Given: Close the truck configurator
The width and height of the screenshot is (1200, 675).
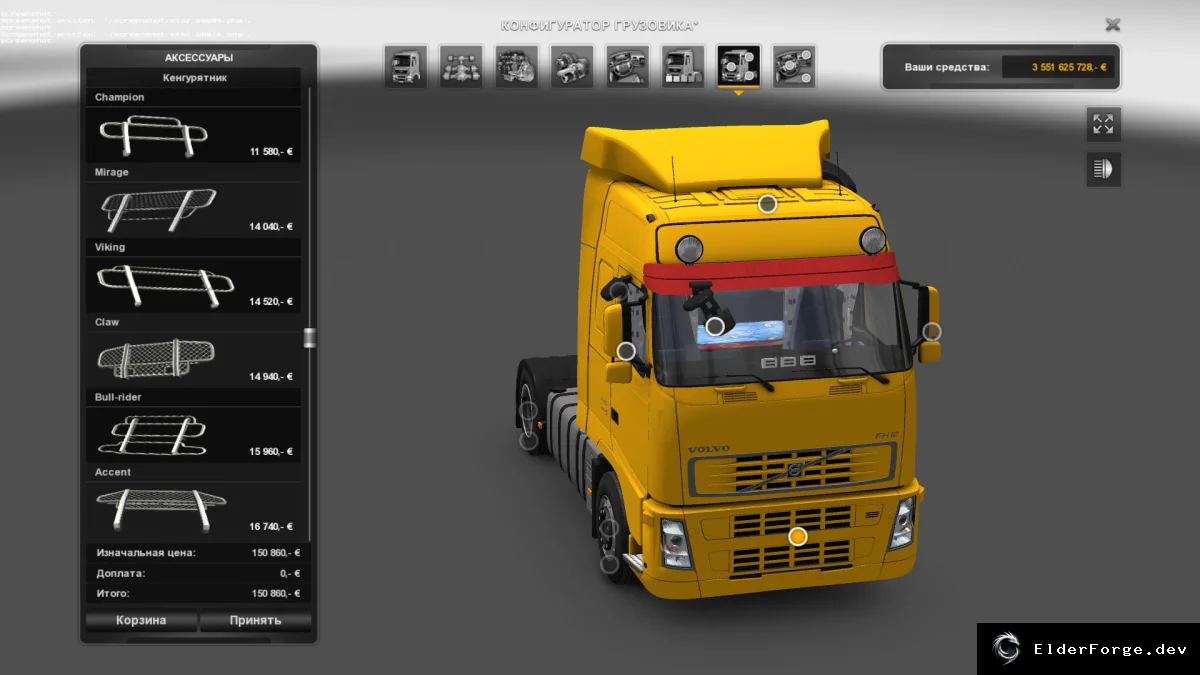Looking at the screenshot, I should pyautogui.click(x=1113, y=25).
